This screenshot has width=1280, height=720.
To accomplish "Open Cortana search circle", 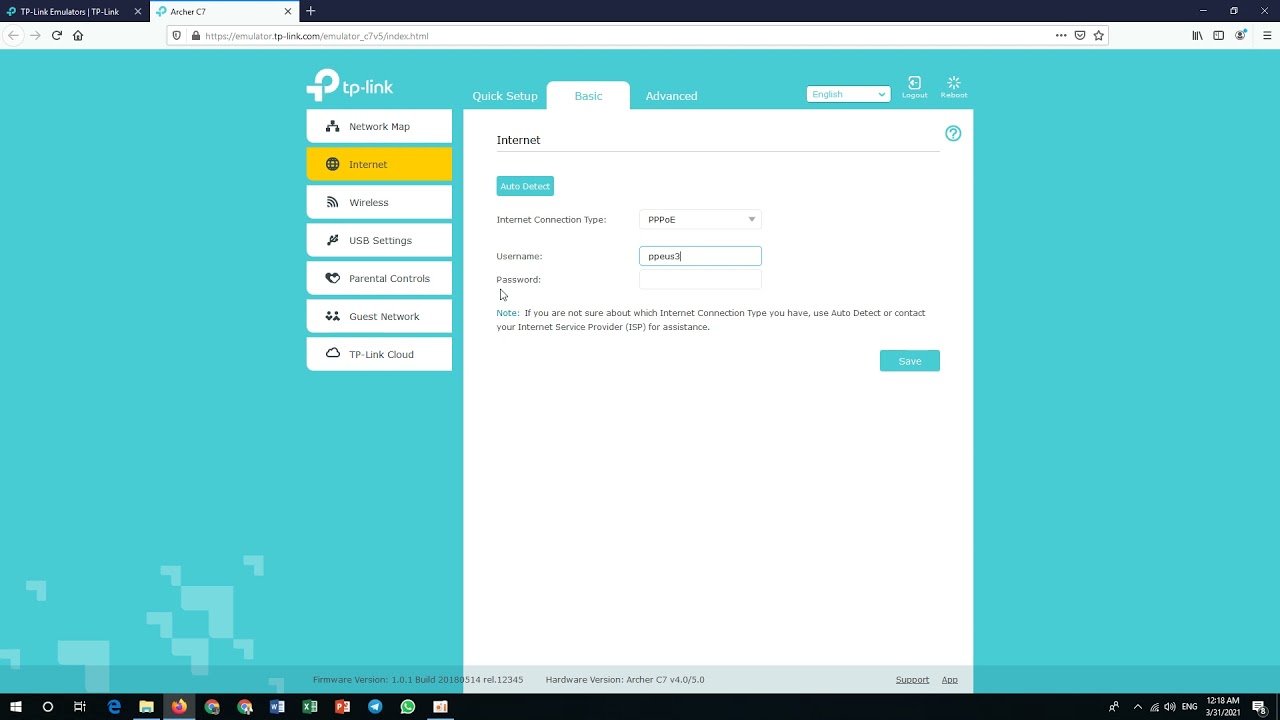I will [x=47, y=707].
